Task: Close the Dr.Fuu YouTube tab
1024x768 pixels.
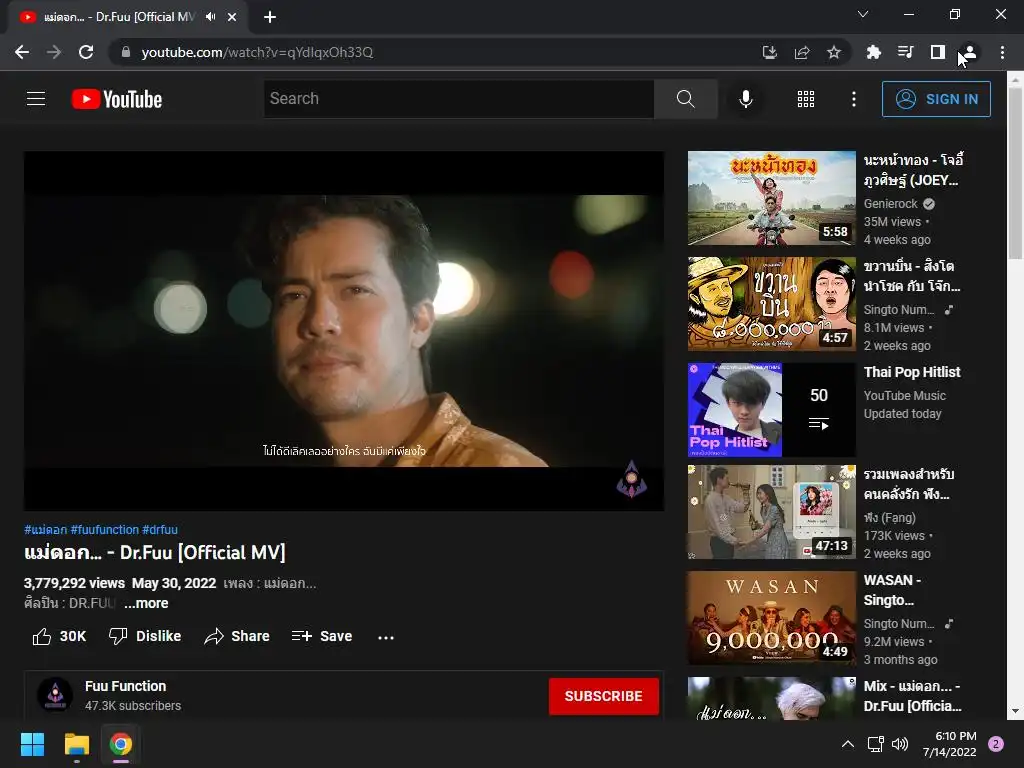Action: [x=232, y=17]
